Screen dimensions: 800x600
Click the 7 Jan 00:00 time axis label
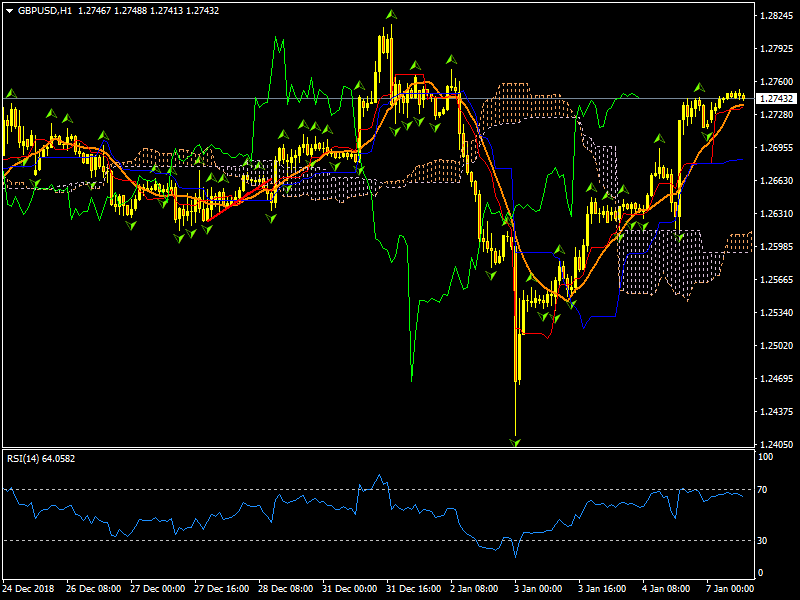pyautogui.click(x=731, y=588)
